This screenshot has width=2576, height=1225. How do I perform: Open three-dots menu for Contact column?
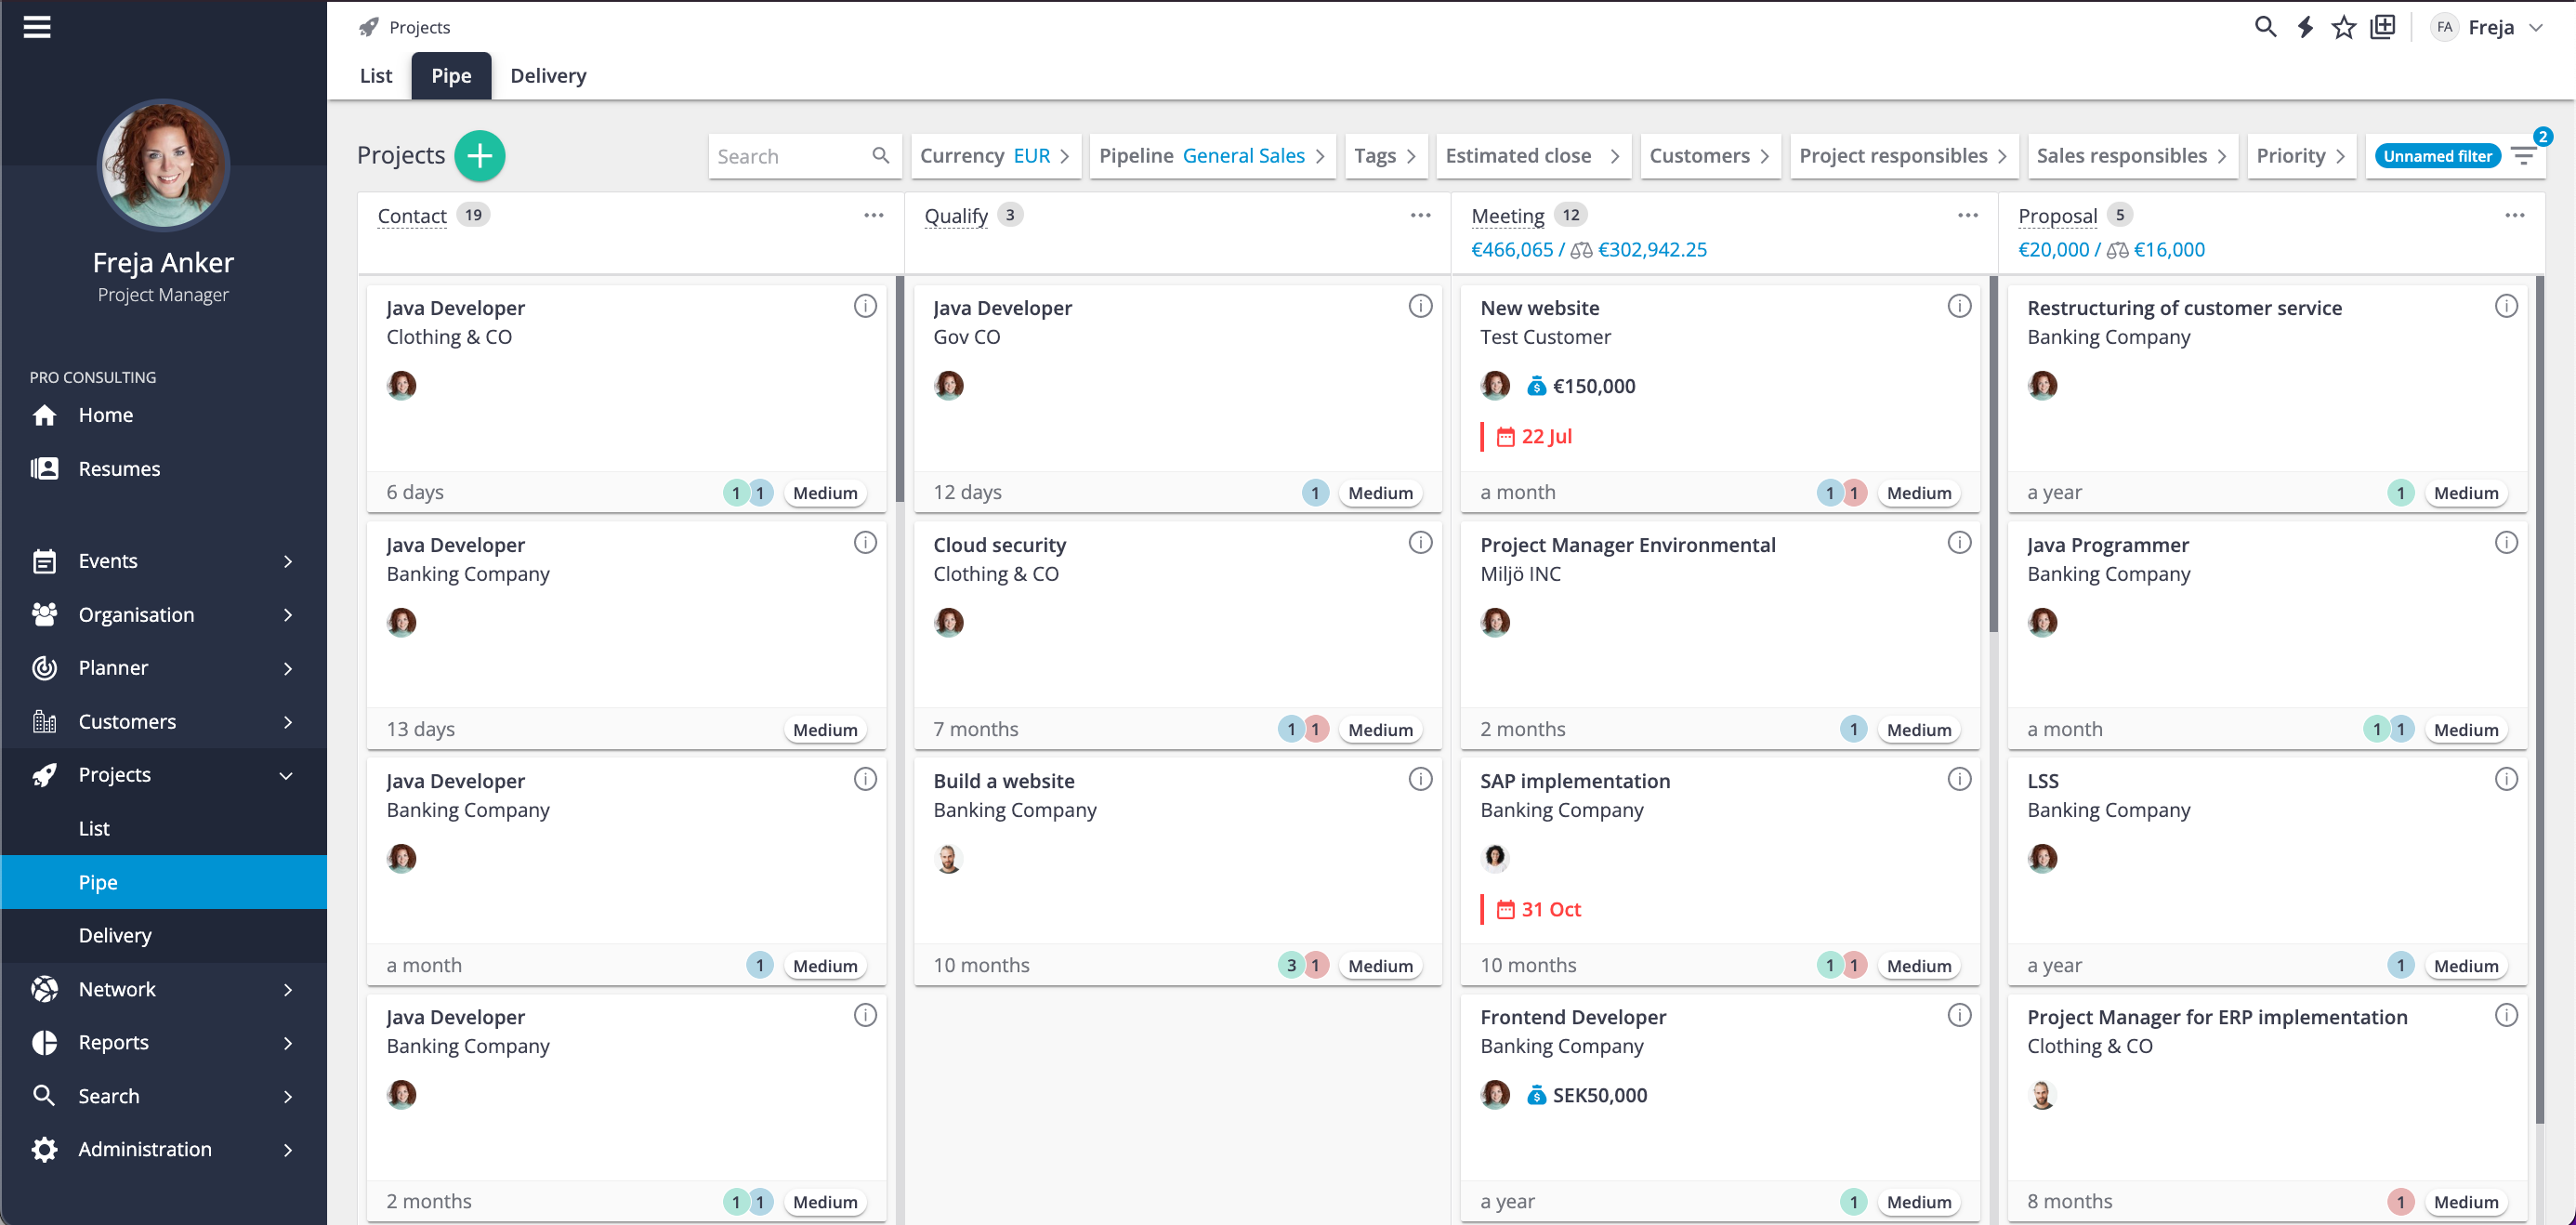point(873,215)
